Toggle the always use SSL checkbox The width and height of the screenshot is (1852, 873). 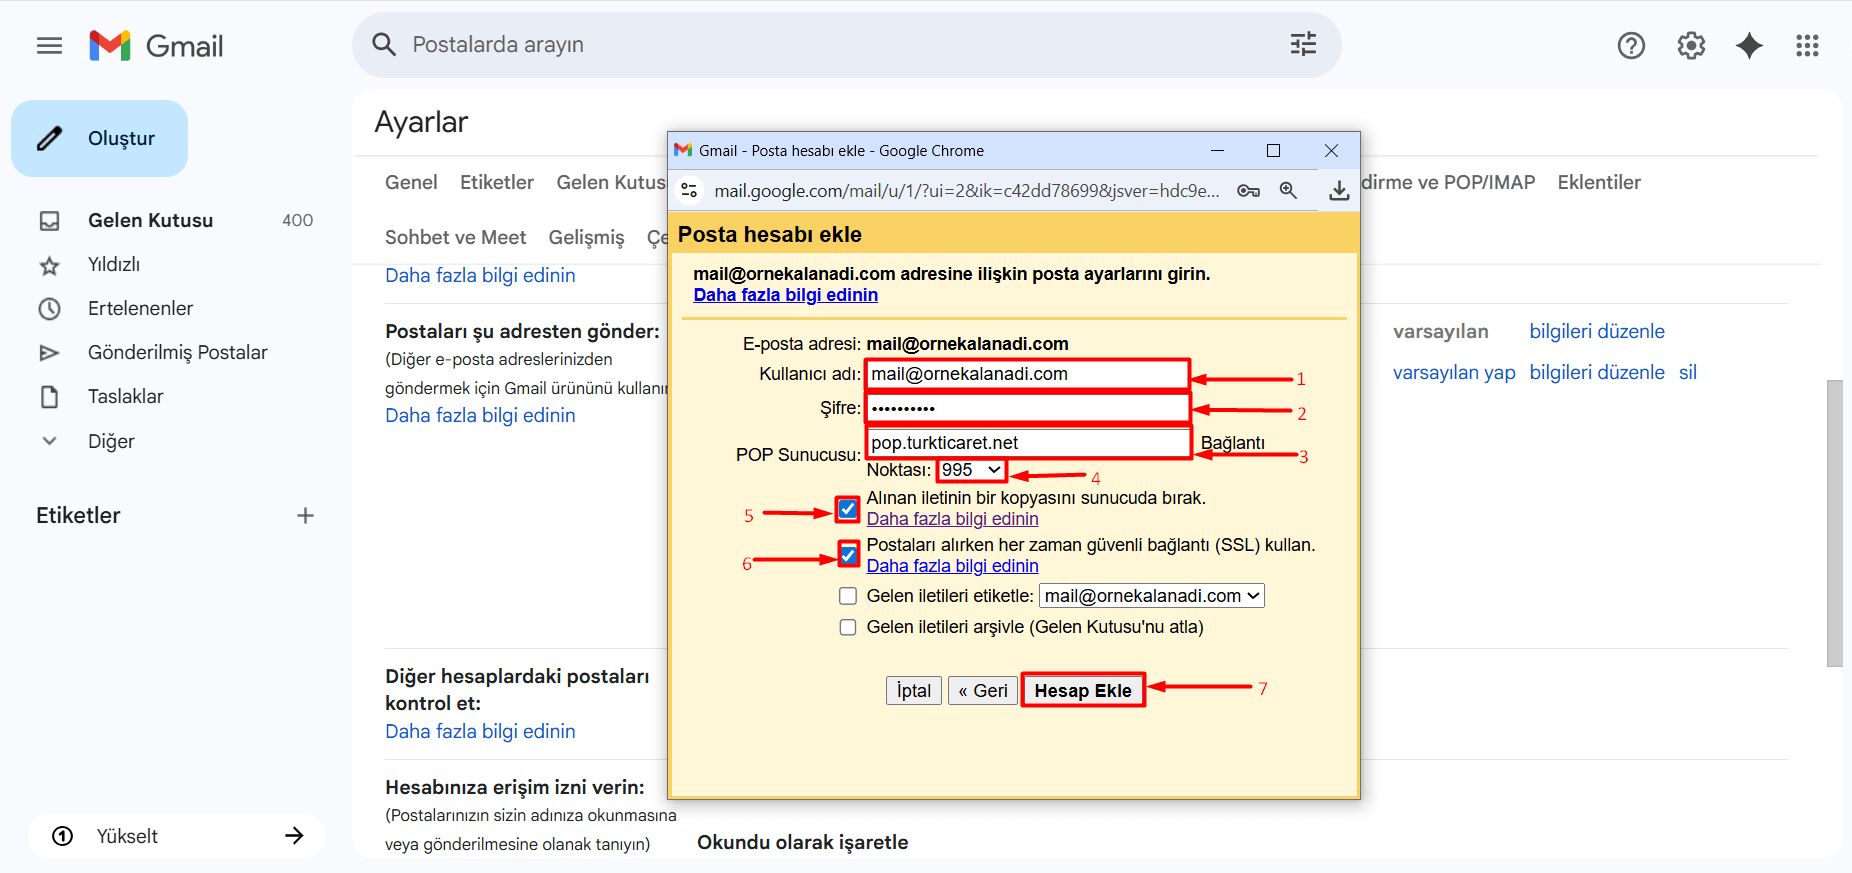click(x=848, y=555)
